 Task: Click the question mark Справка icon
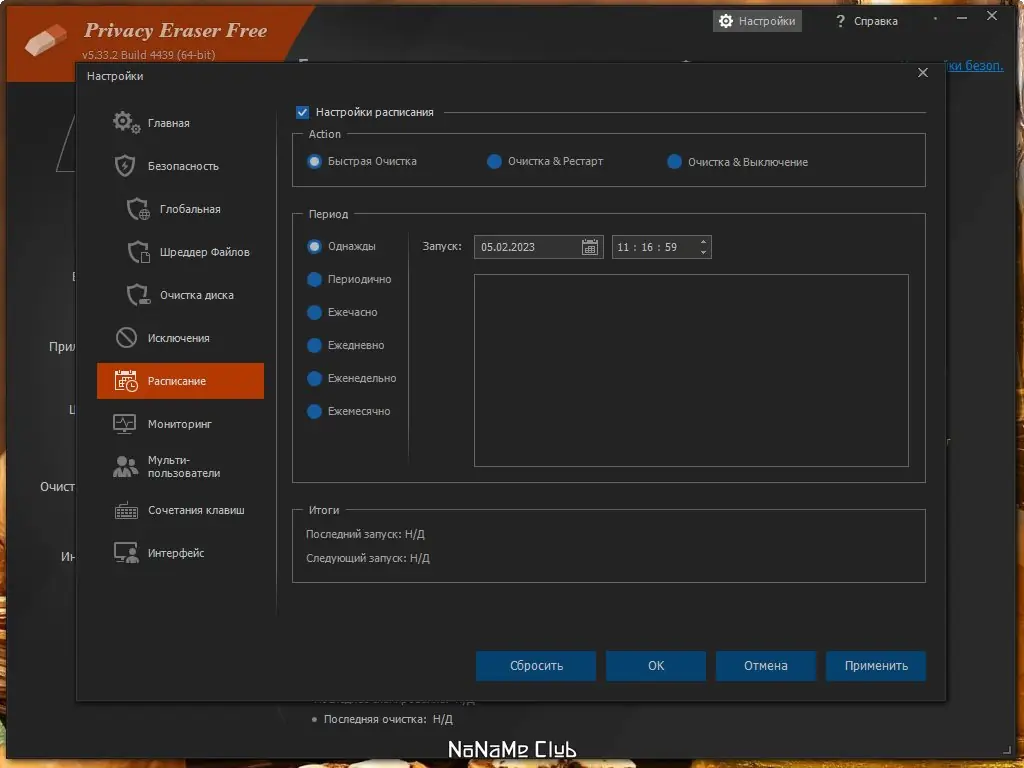click(840, 22)
